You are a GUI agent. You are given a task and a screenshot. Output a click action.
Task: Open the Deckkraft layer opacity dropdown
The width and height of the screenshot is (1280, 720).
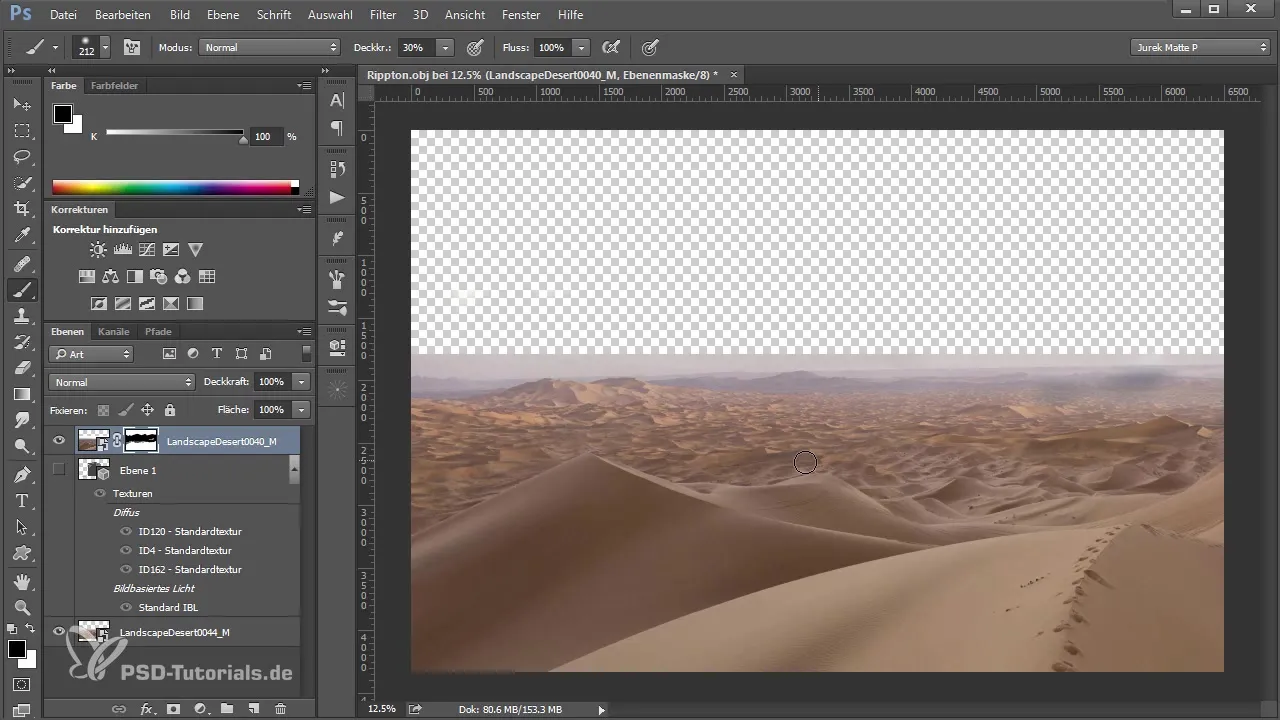point(301,382)
